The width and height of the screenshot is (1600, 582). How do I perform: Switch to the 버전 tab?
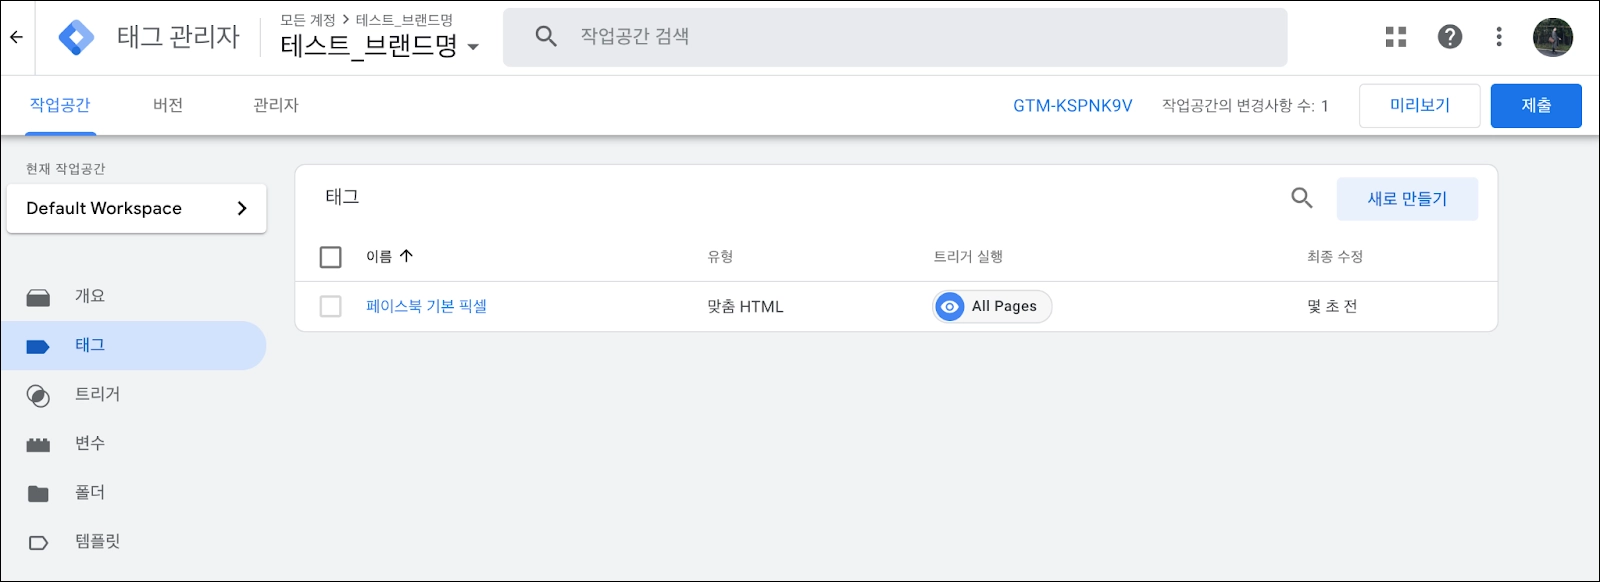(x=168, y=105)
